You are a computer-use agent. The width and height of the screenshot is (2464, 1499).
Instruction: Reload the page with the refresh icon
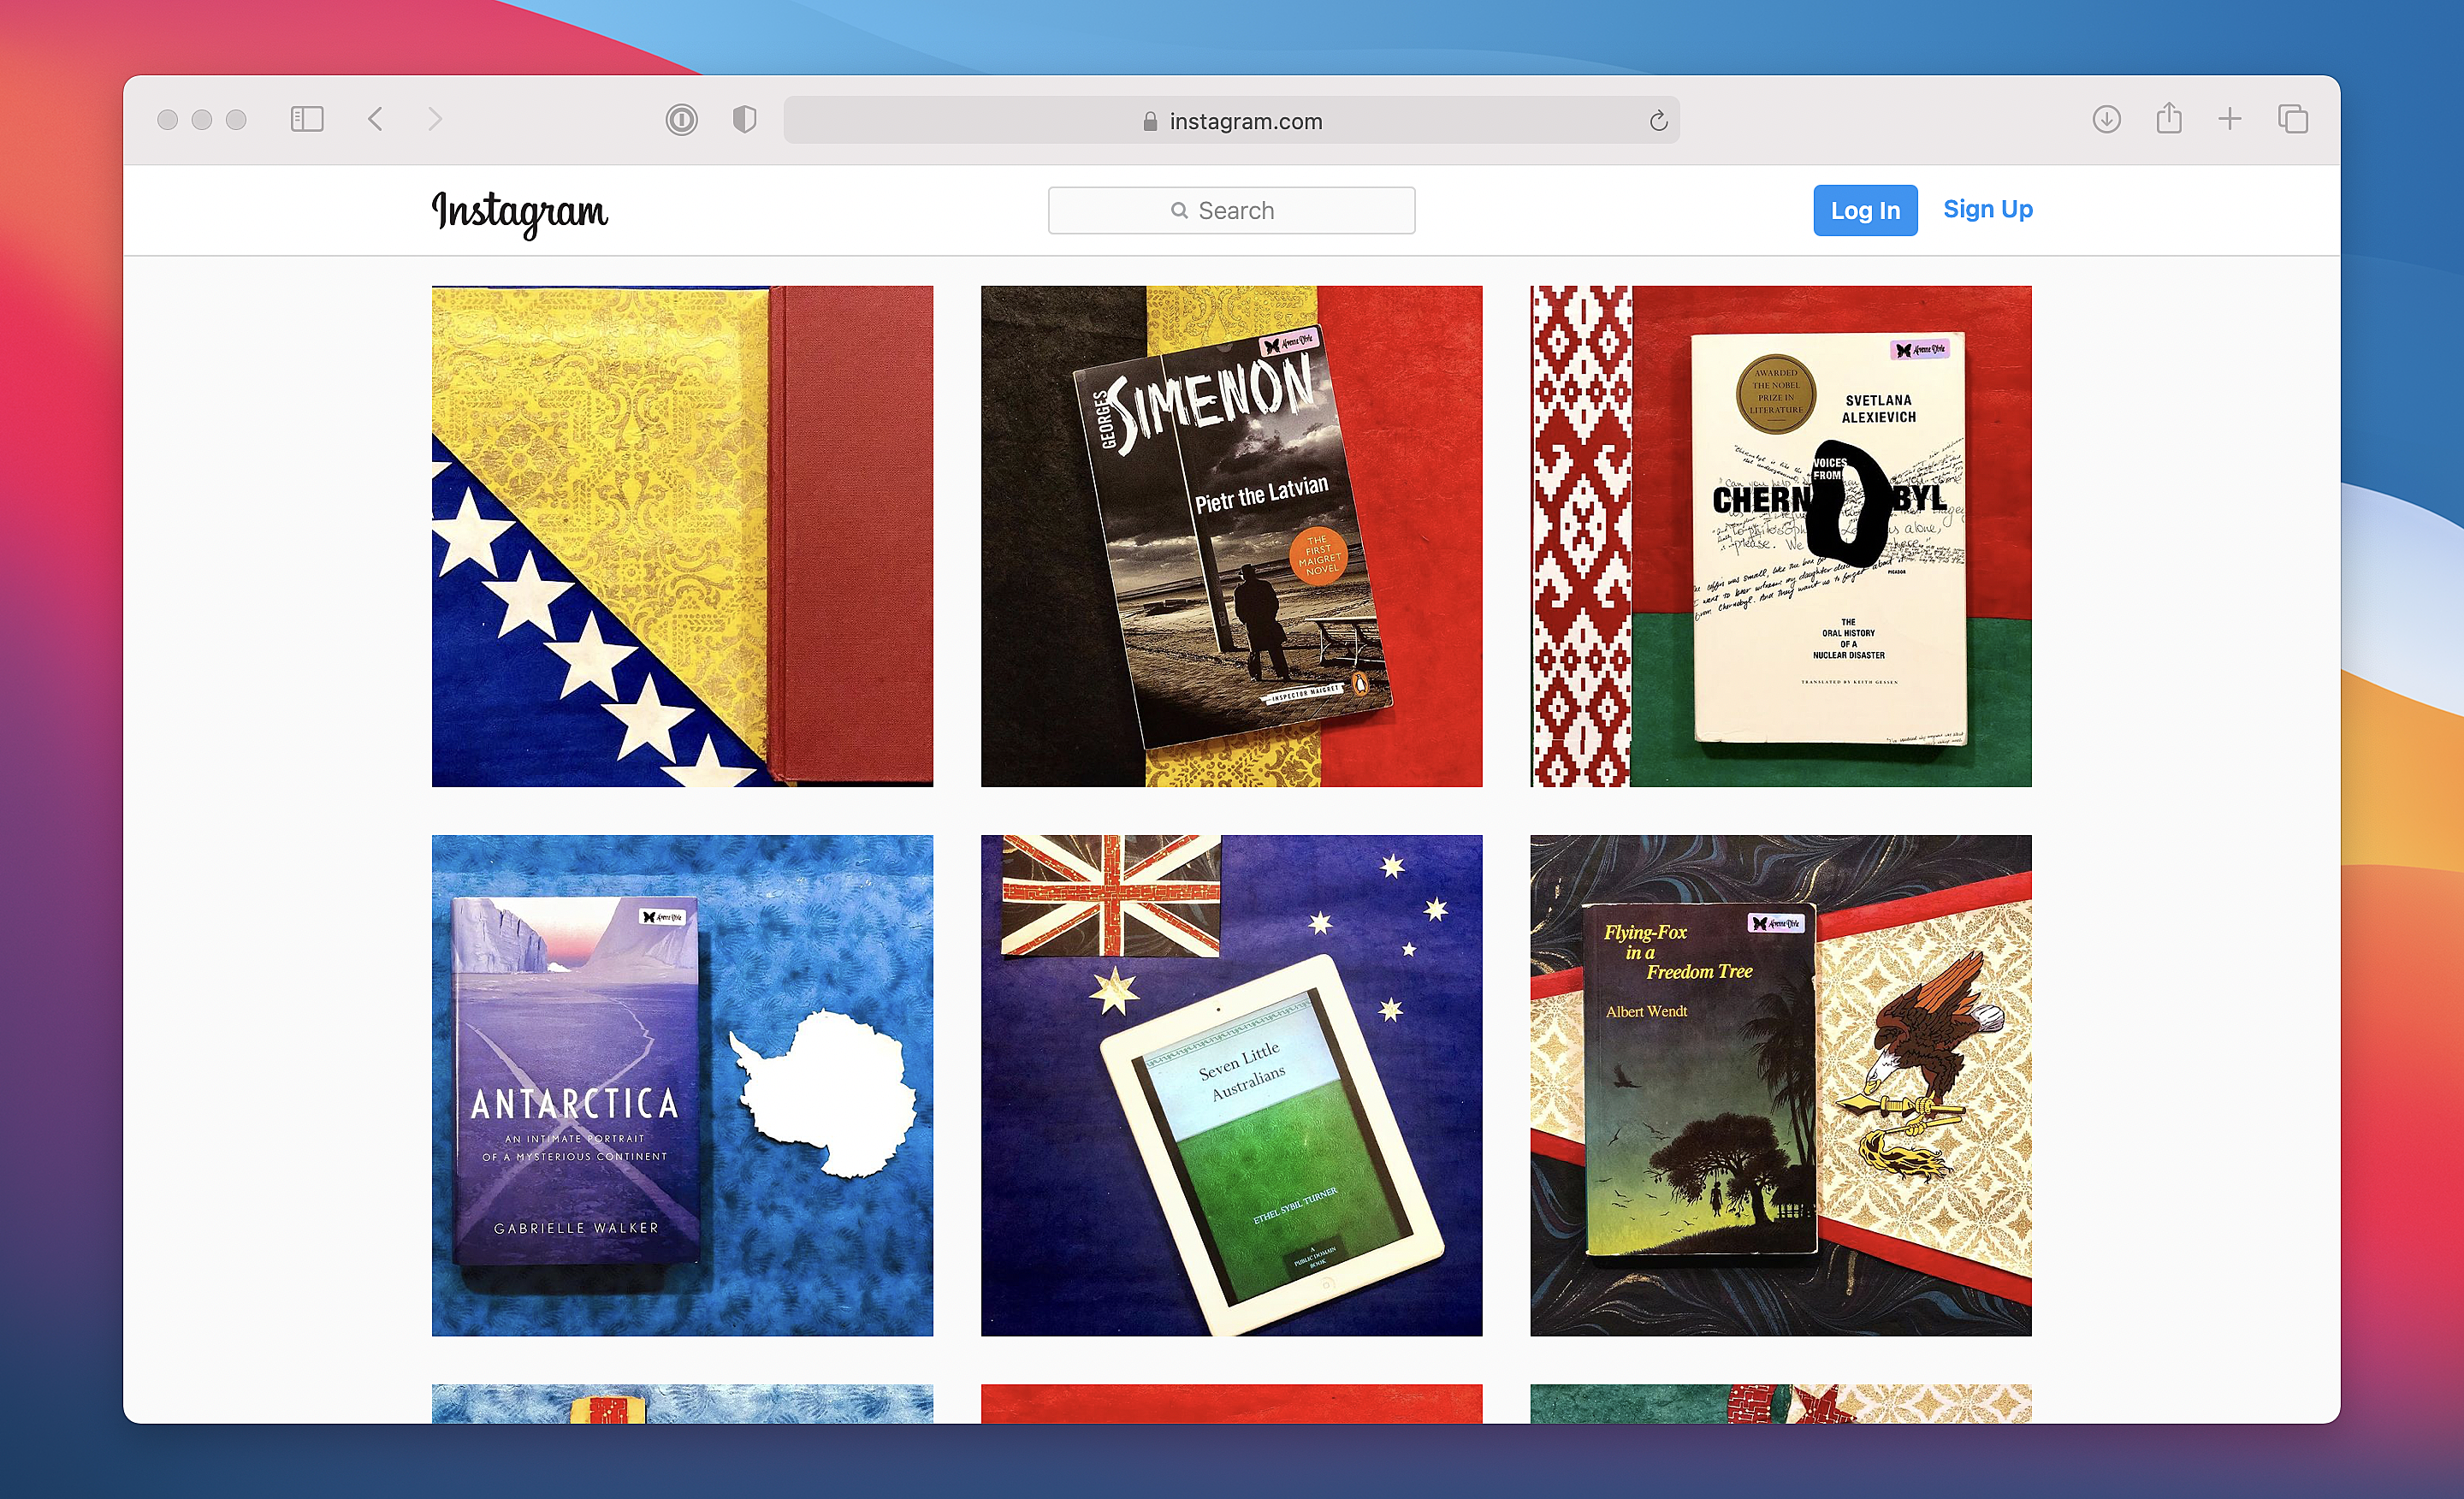point(1658,121)
